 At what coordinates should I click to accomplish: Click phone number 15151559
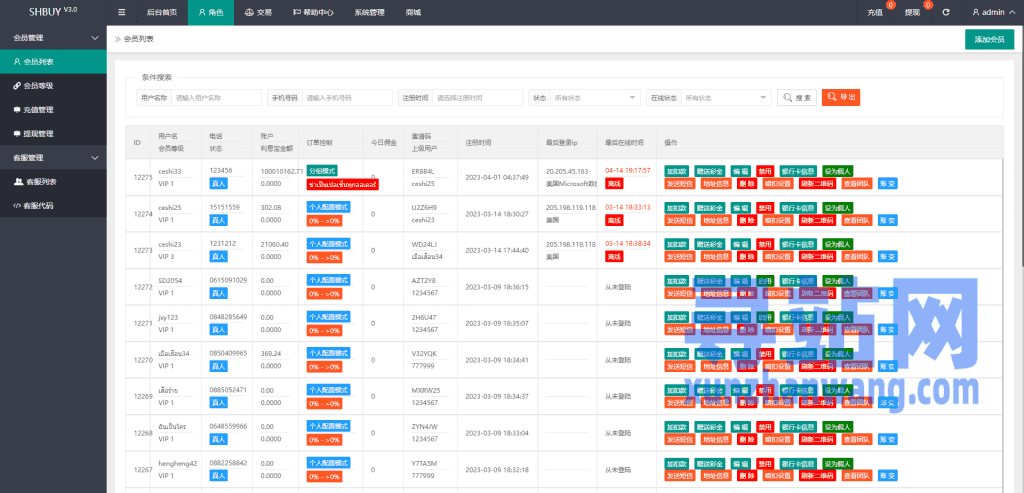coord(225,207)
